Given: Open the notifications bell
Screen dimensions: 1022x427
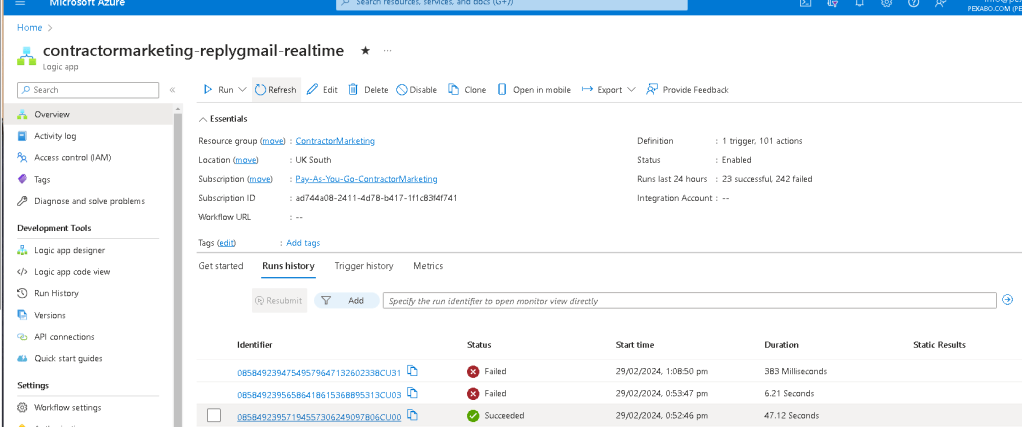Looking at the screenshot, I should (x=859, y=3).
